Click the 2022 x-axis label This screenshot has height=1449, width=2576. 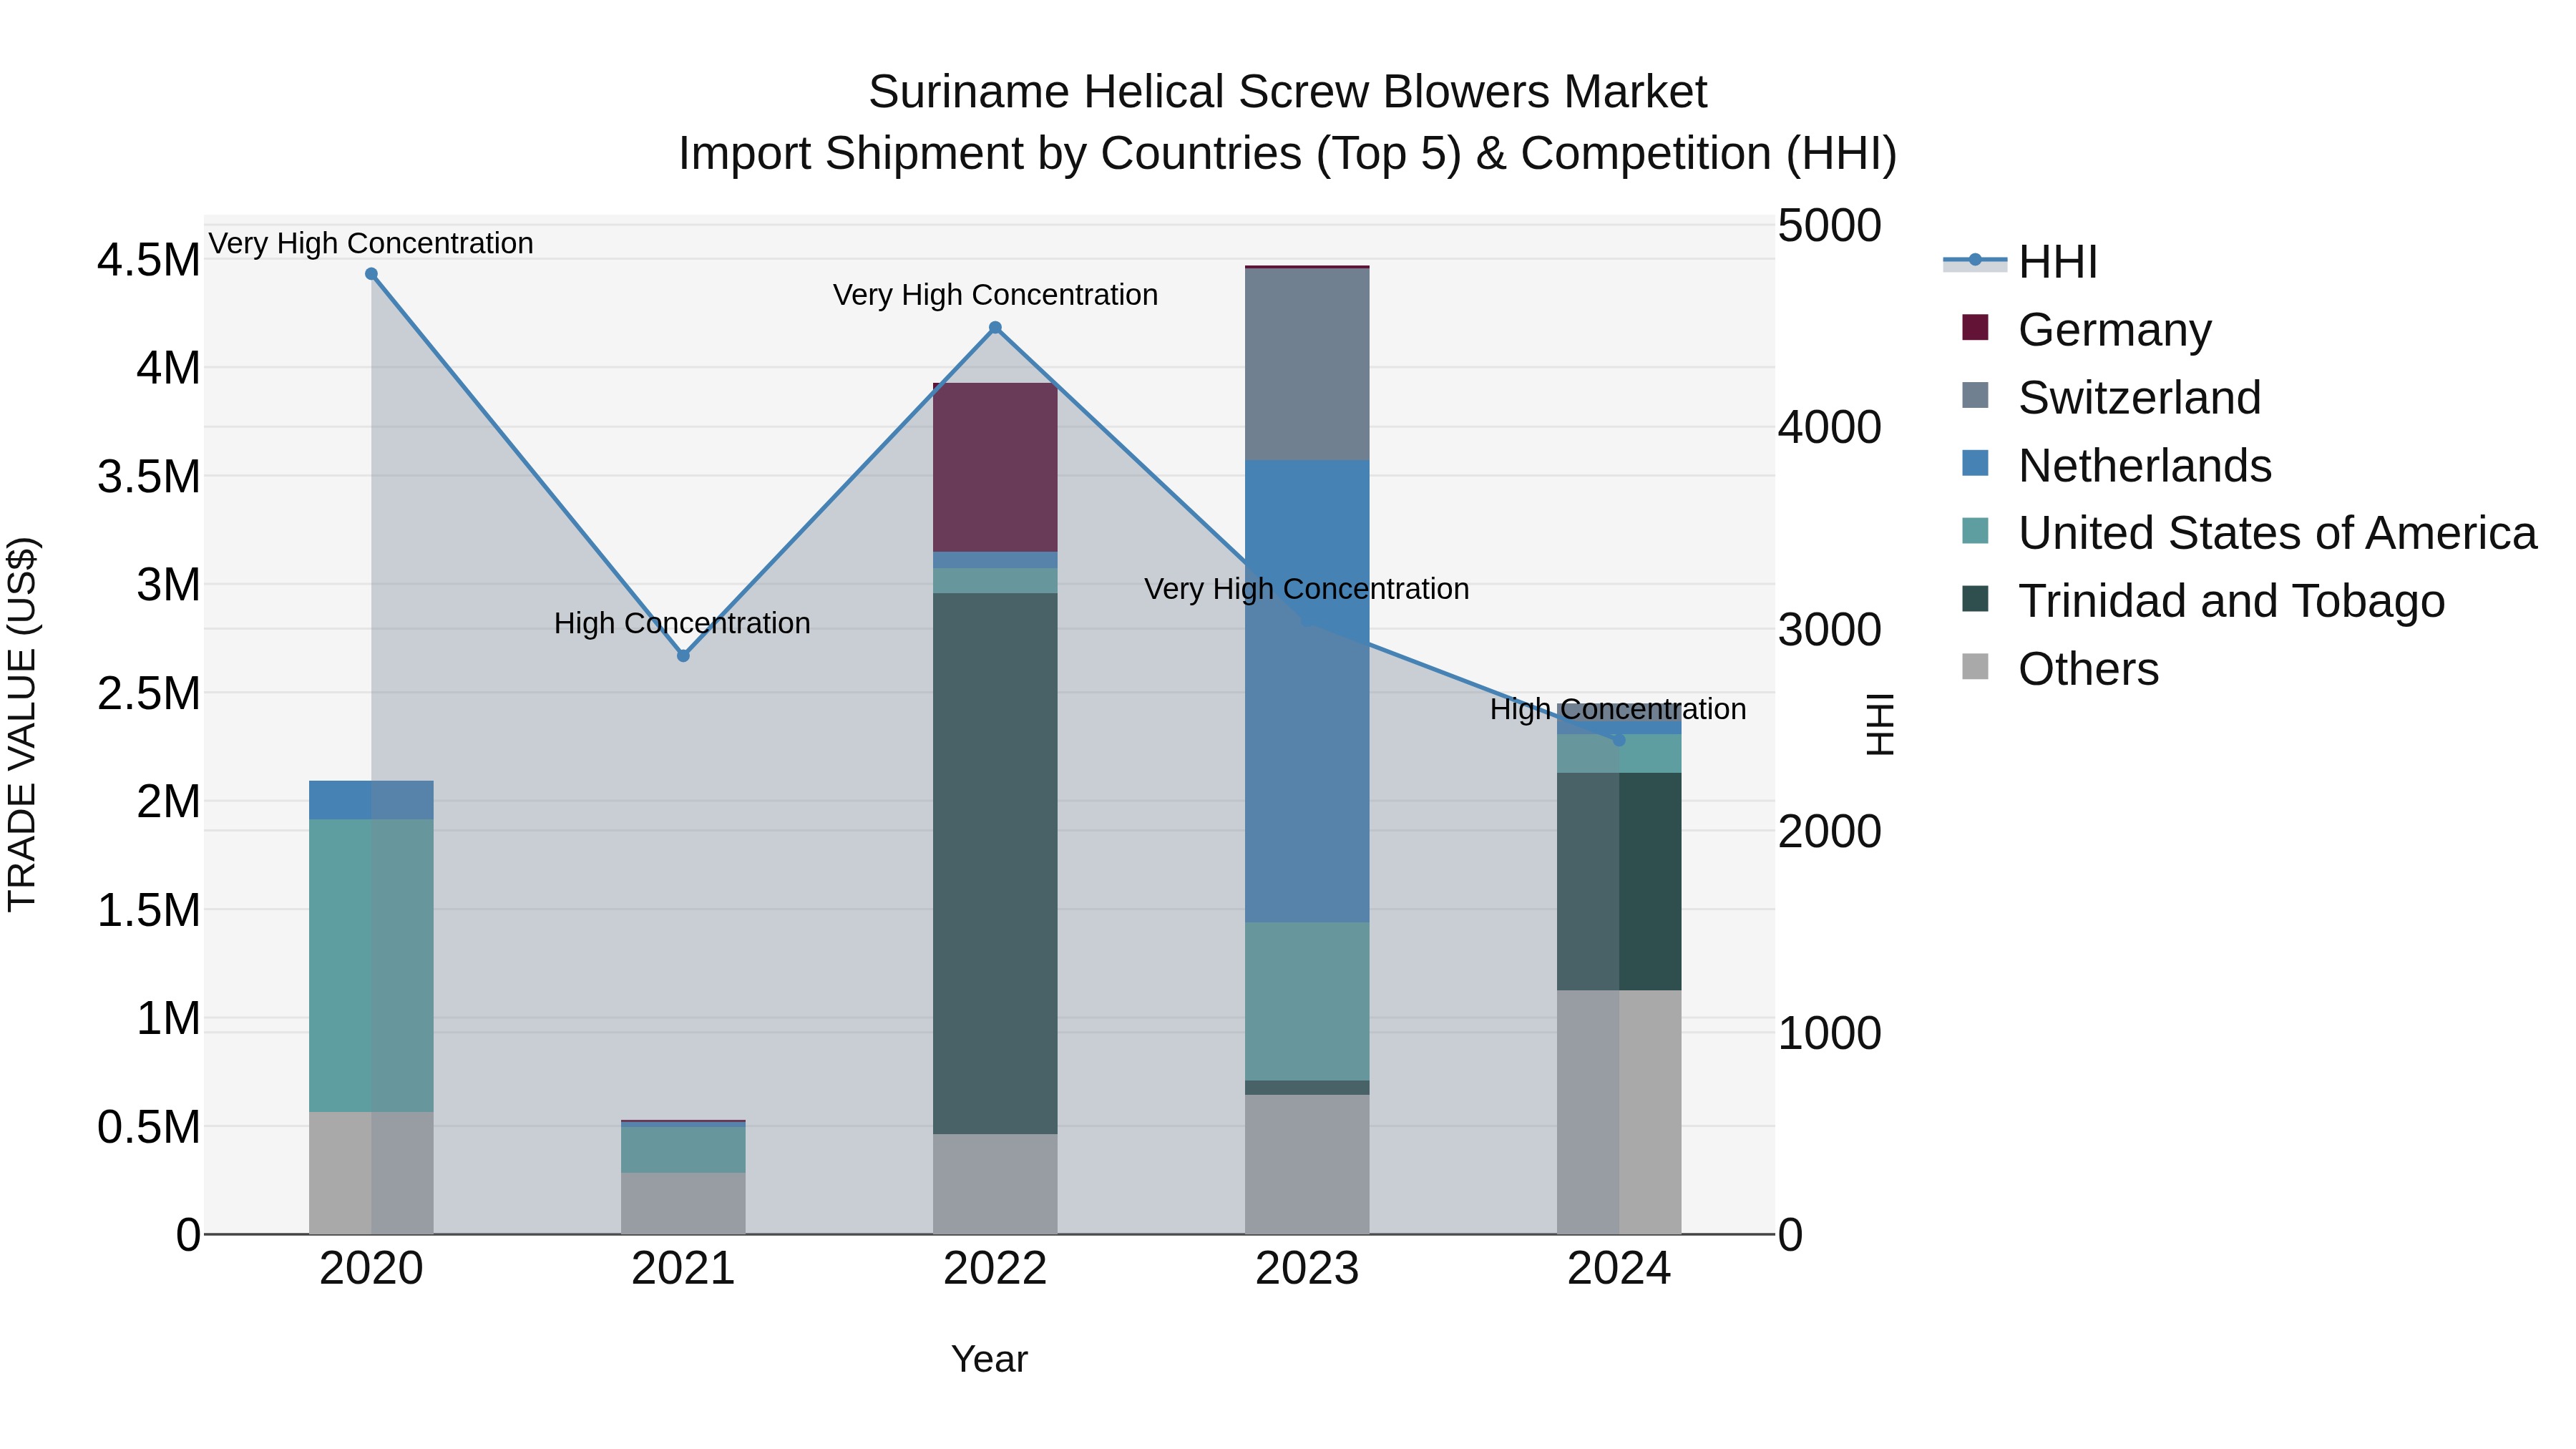tap(995, 1269)
